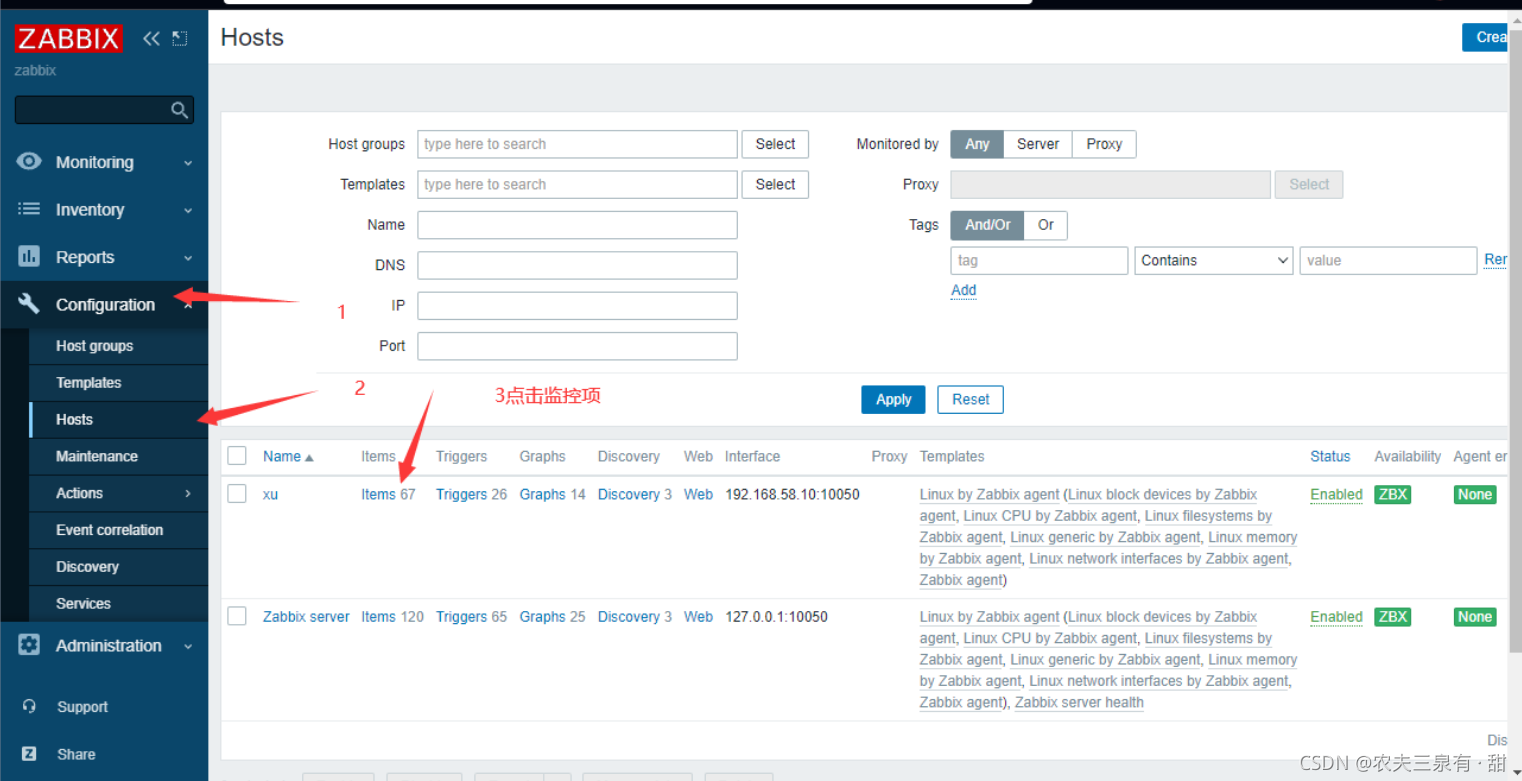Viewport: 1522px width, 781px height.
Task: Click None encryption badge for xu
Action: click(x=1474, y=494)
